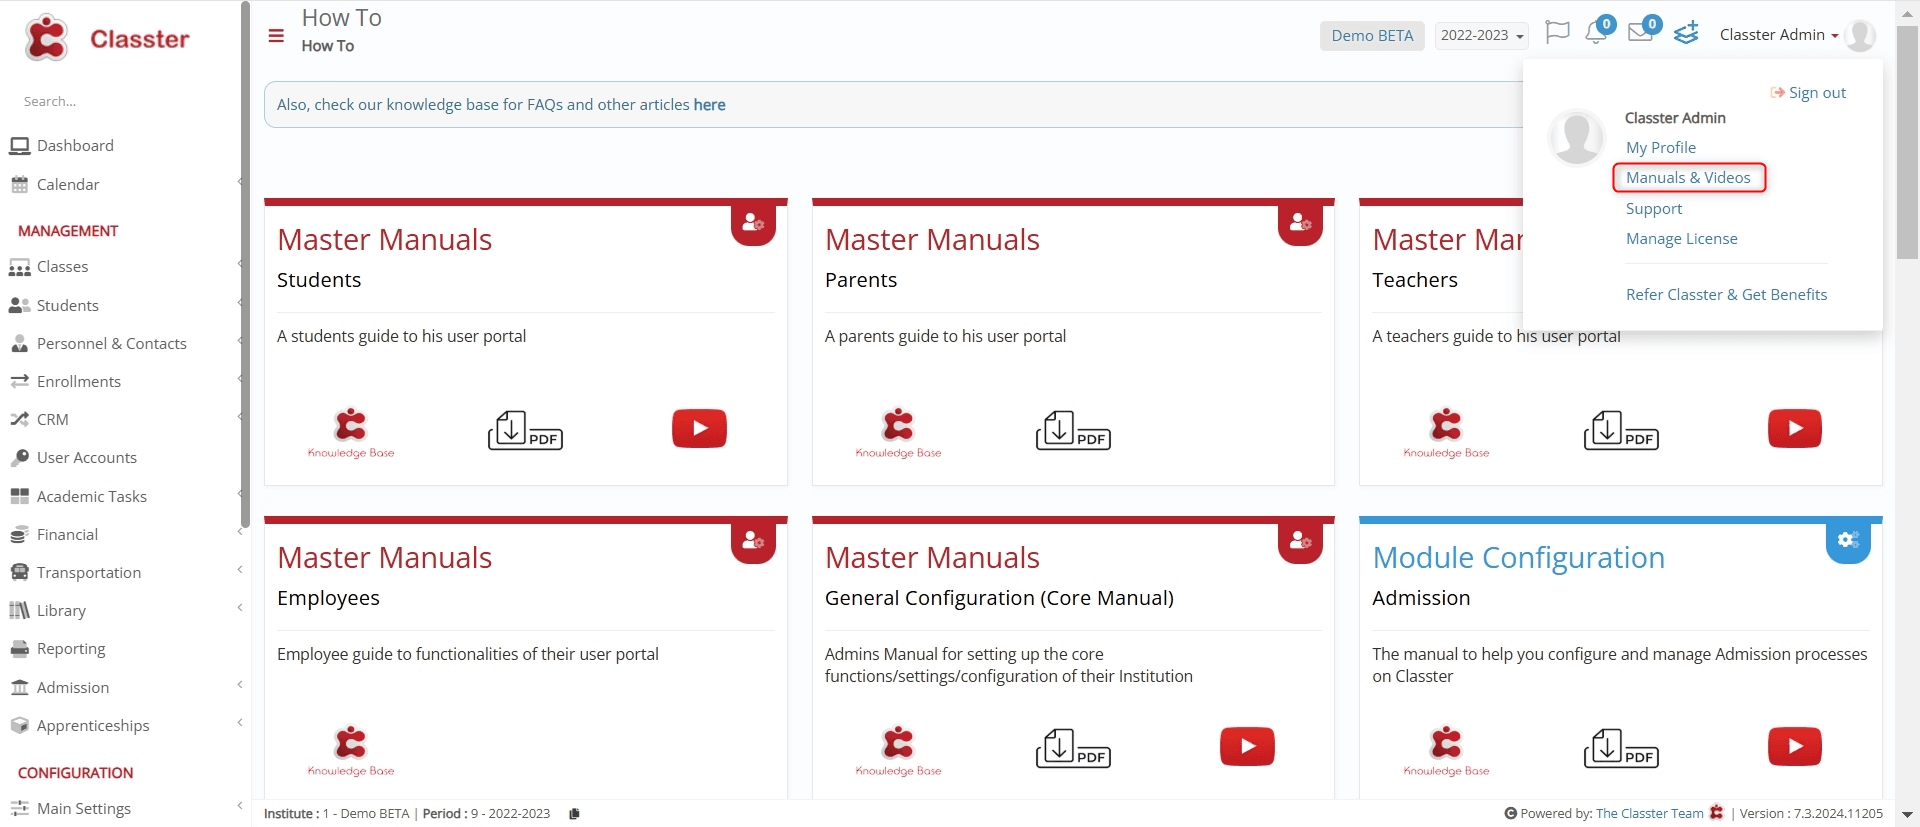The image size is (1920, 827).
Task: Play YouTube video for Admission module
Action: 1795,747
